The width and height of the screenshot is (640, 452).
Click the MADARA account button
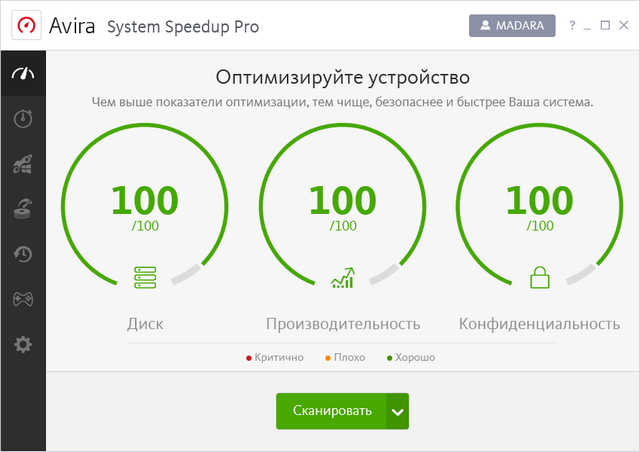click(512, 25)
